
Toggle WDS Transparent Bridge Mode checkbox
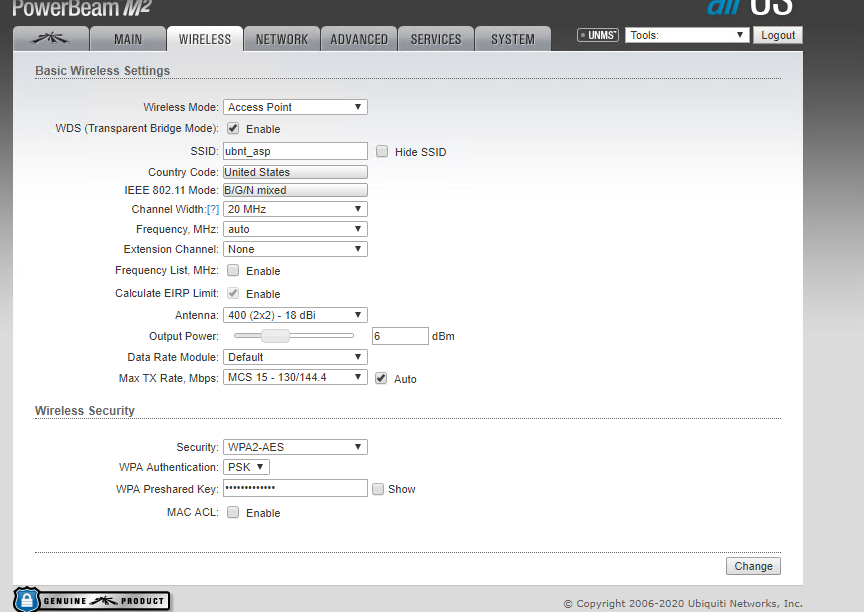click(233, 128)
